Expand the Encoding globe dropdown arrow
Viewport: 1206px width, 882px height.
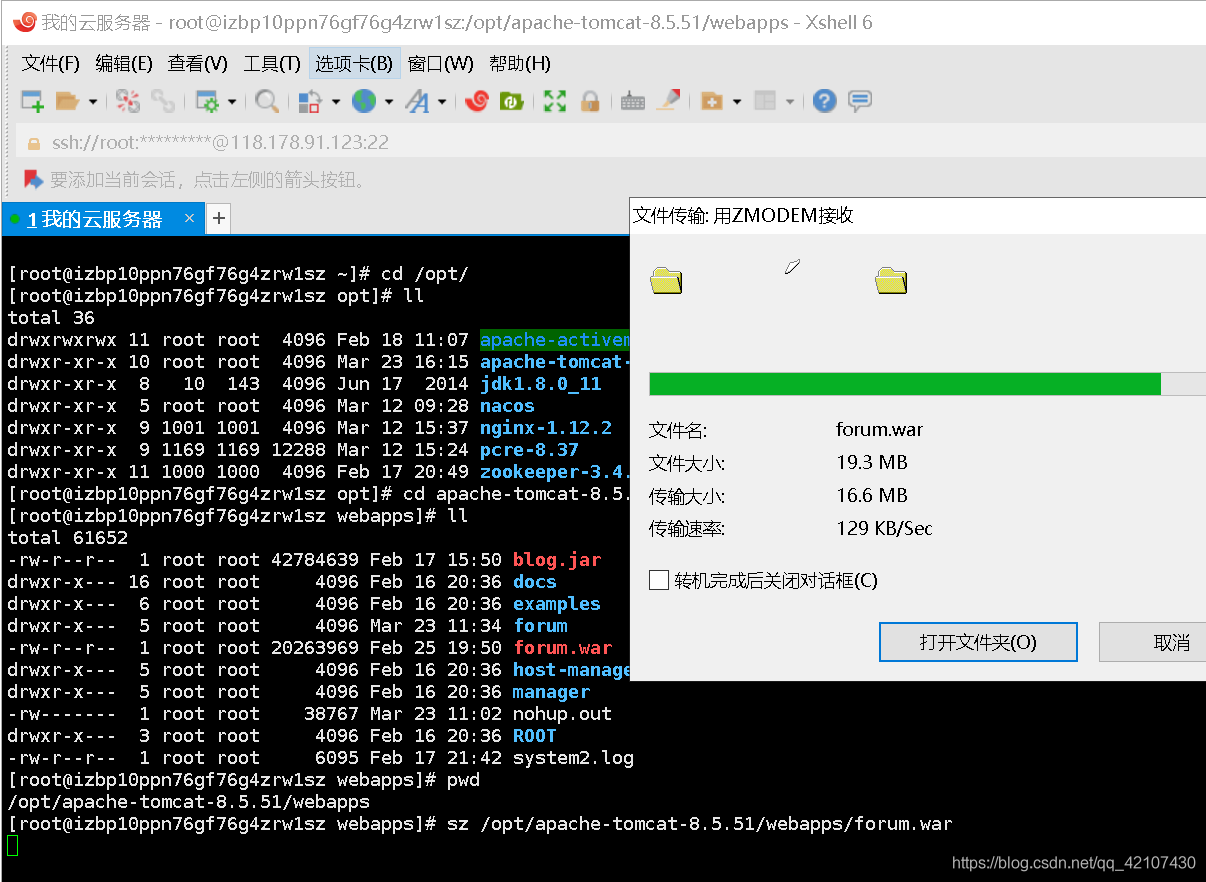click(388, 102)
